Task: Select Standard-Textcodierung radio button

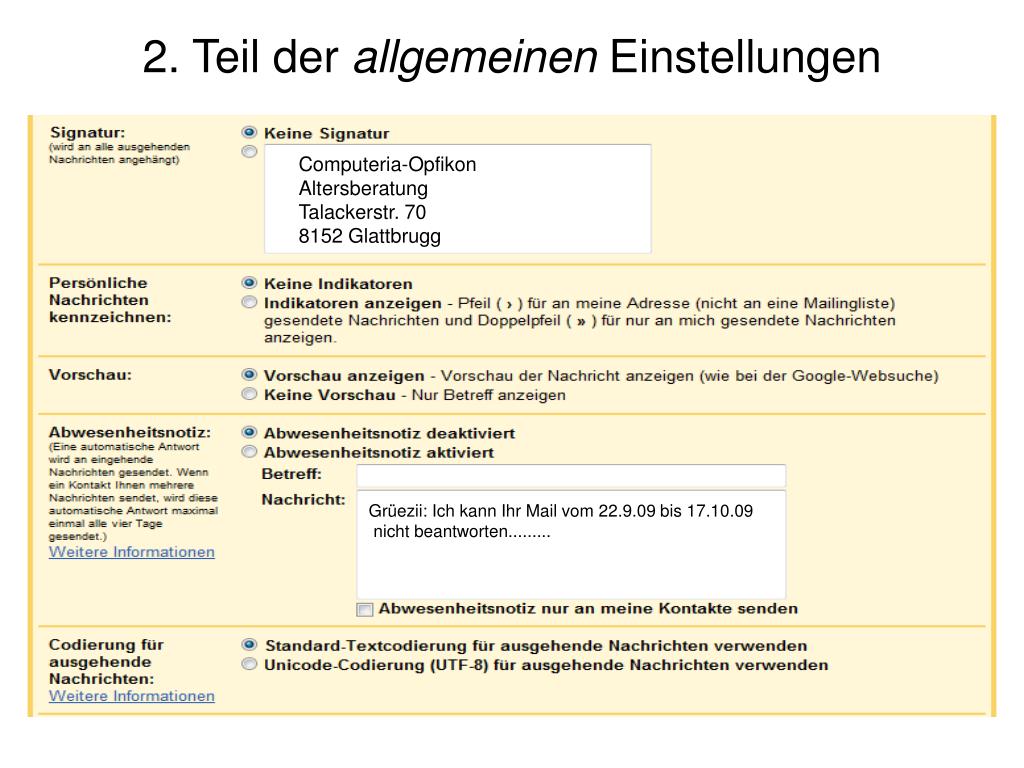Action: click(x=249, y=645)
